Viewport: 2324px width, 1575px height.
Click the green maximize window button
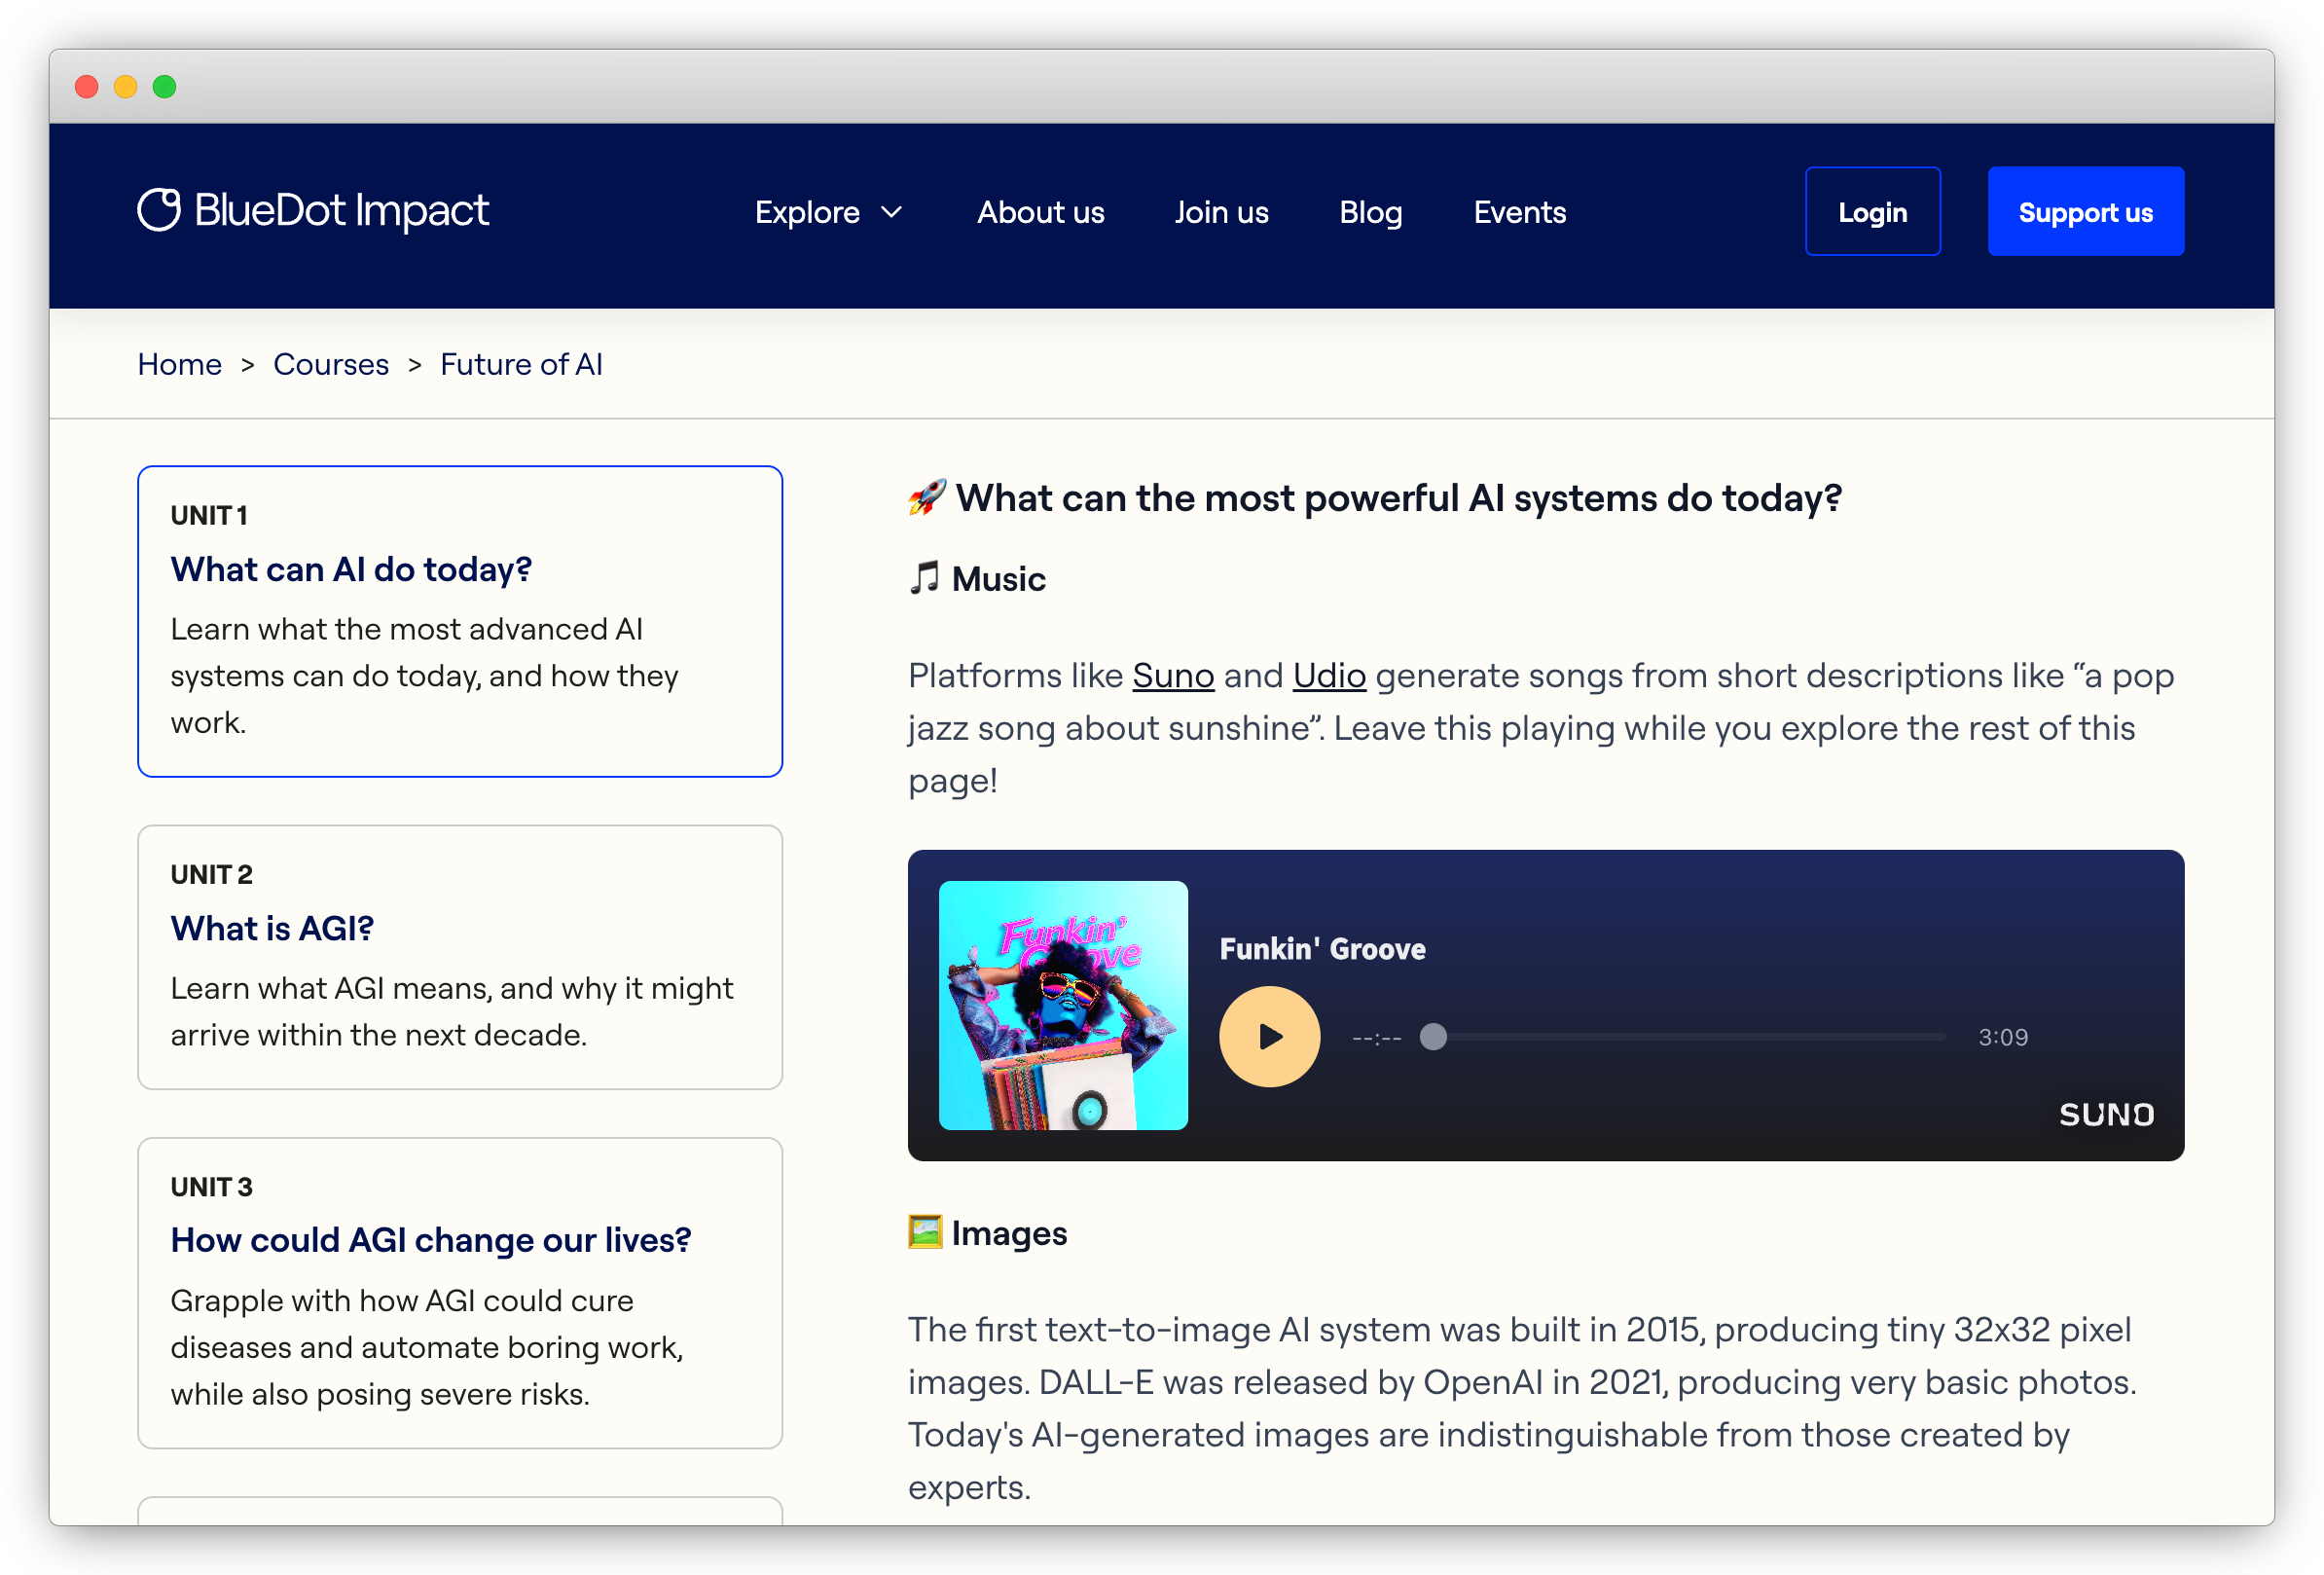[165, 87]
